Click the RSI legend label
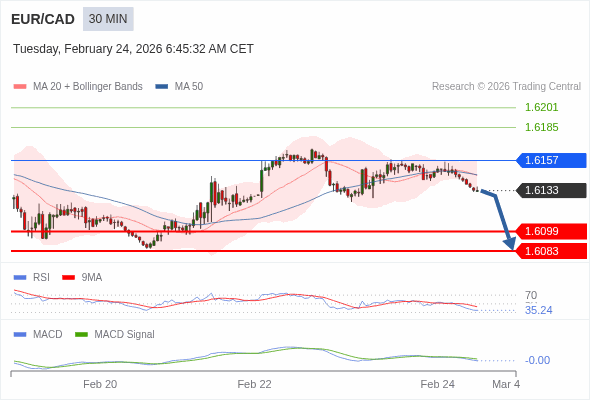The height and width of the screenshot is (400, 590). coord(41,278)
